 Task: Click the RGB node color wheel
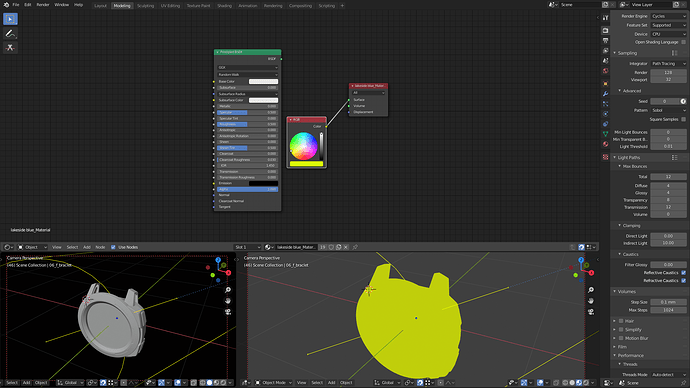pyautogui.click(x=304, y=146)
